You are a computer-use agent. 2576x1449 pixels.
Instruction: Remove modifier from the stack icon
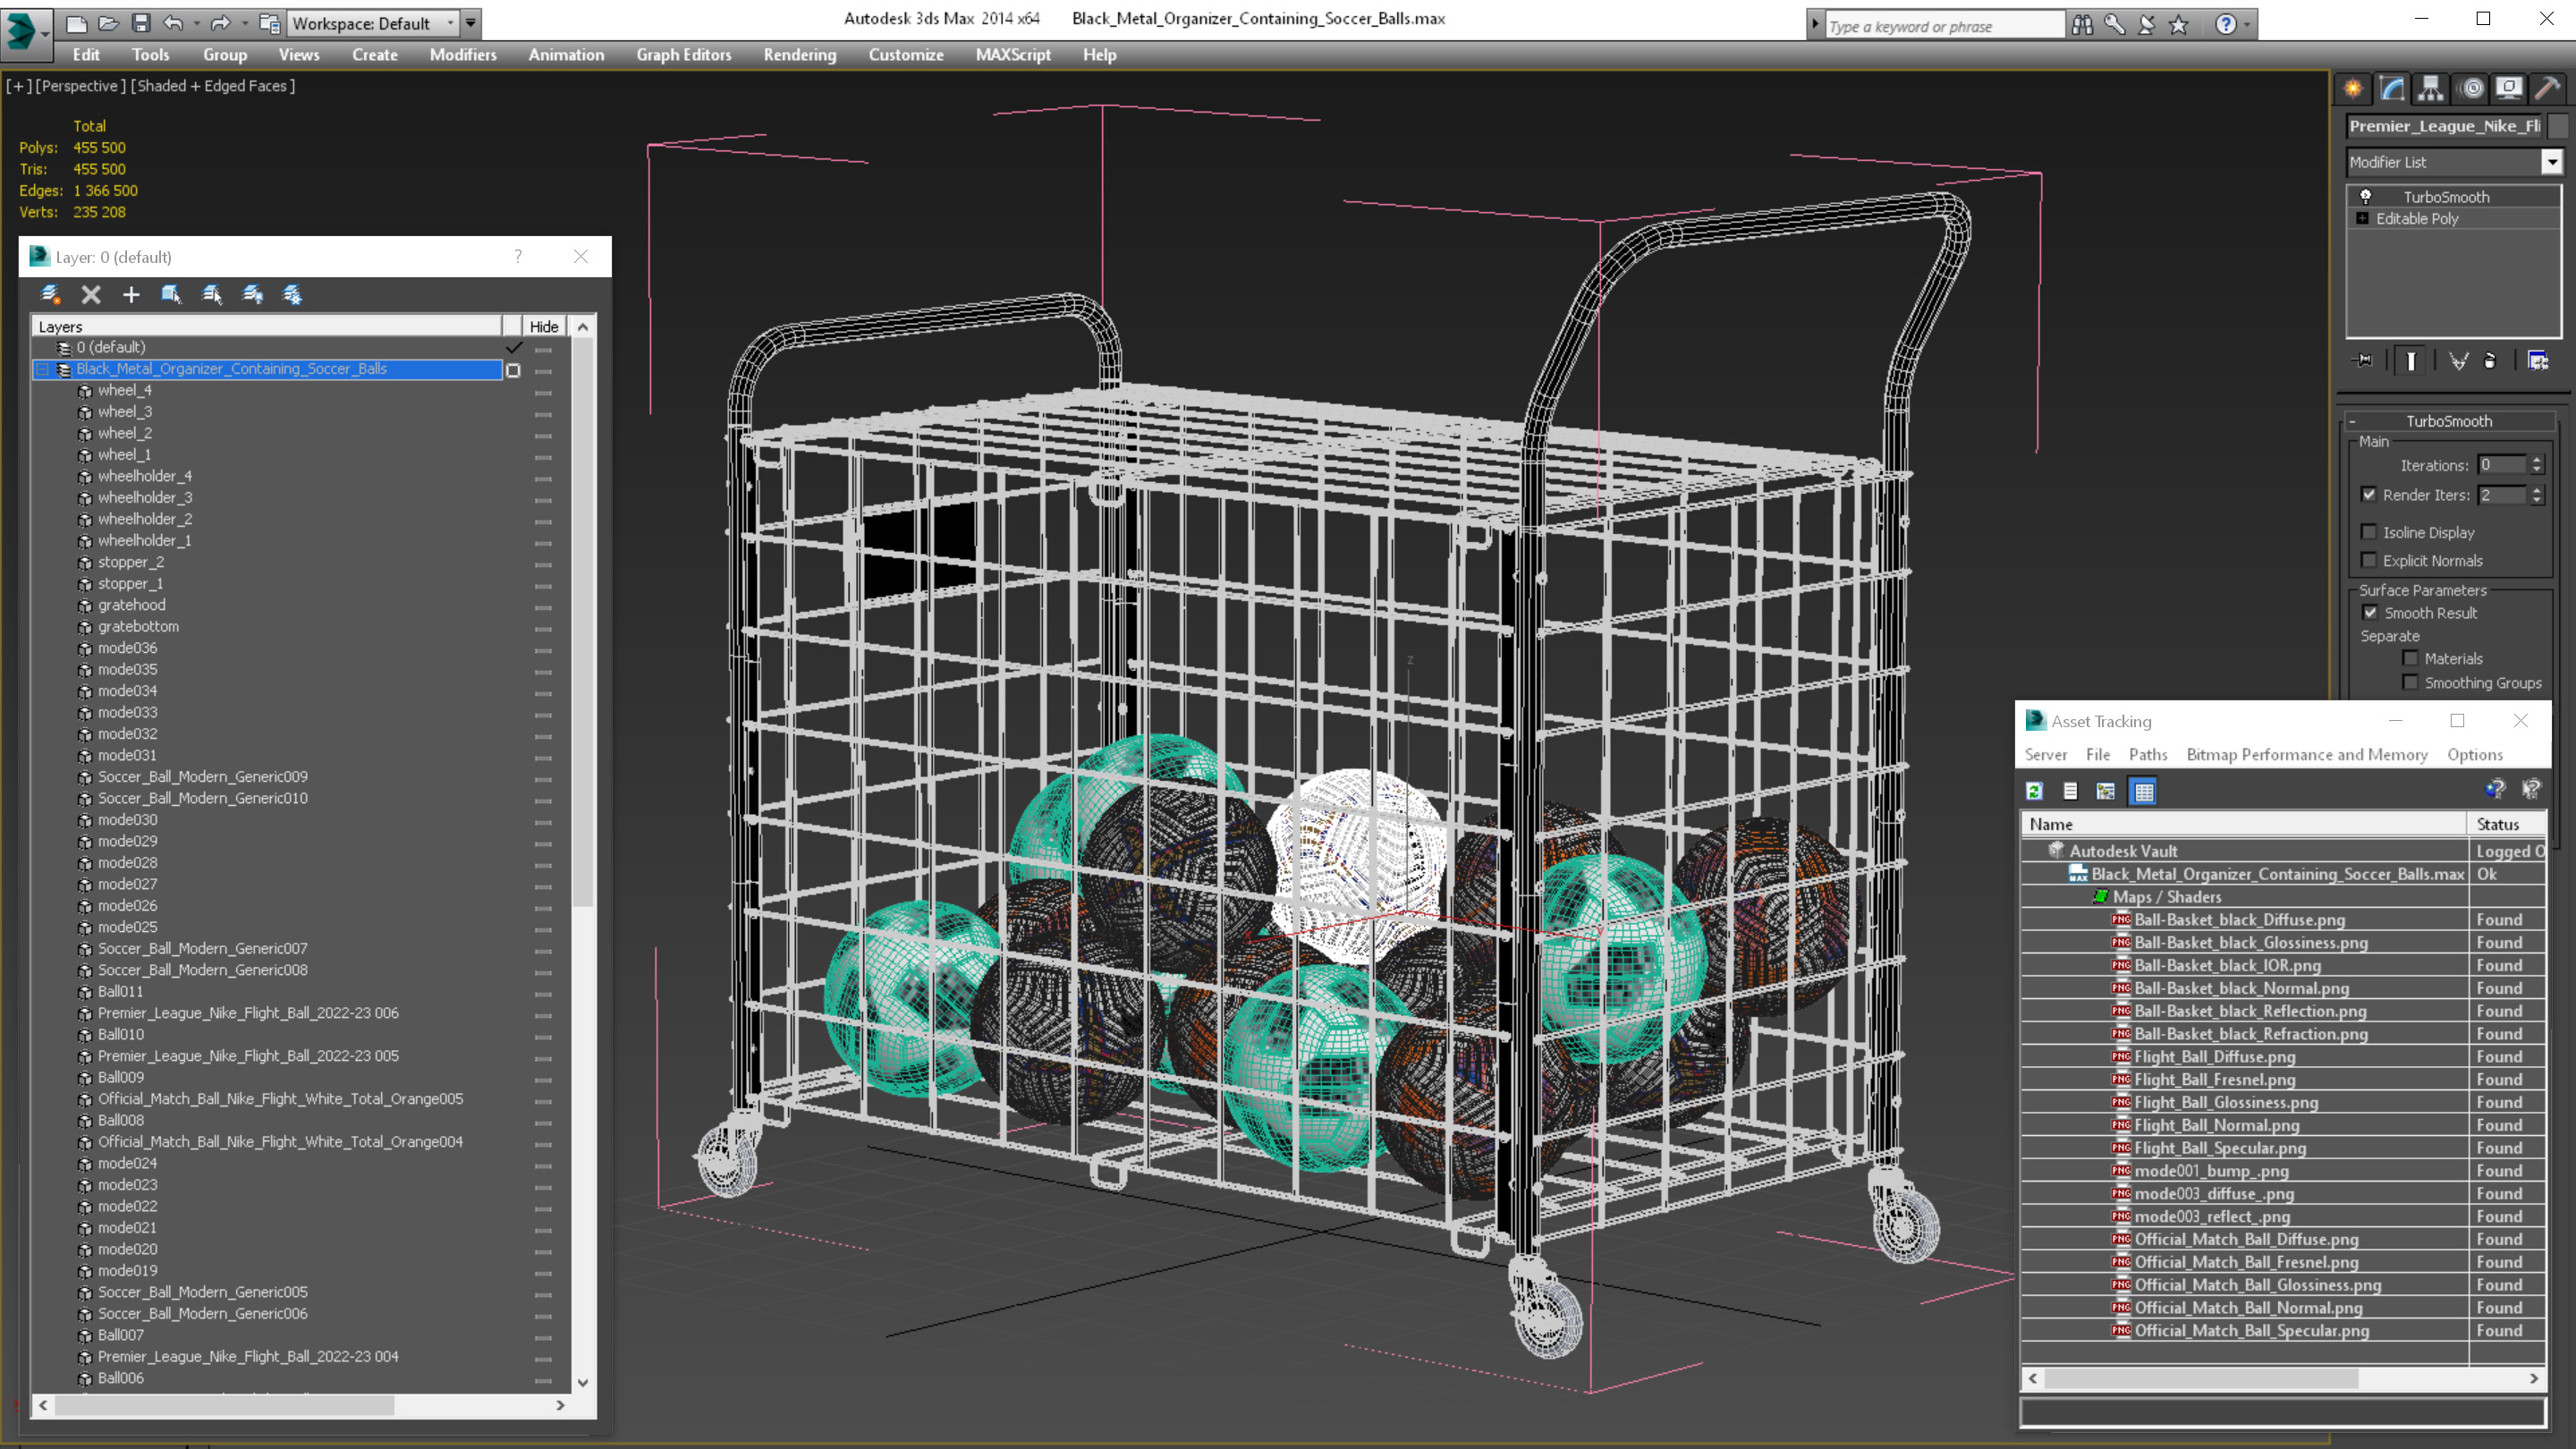pyautogui.click(x=2490, y=361)
